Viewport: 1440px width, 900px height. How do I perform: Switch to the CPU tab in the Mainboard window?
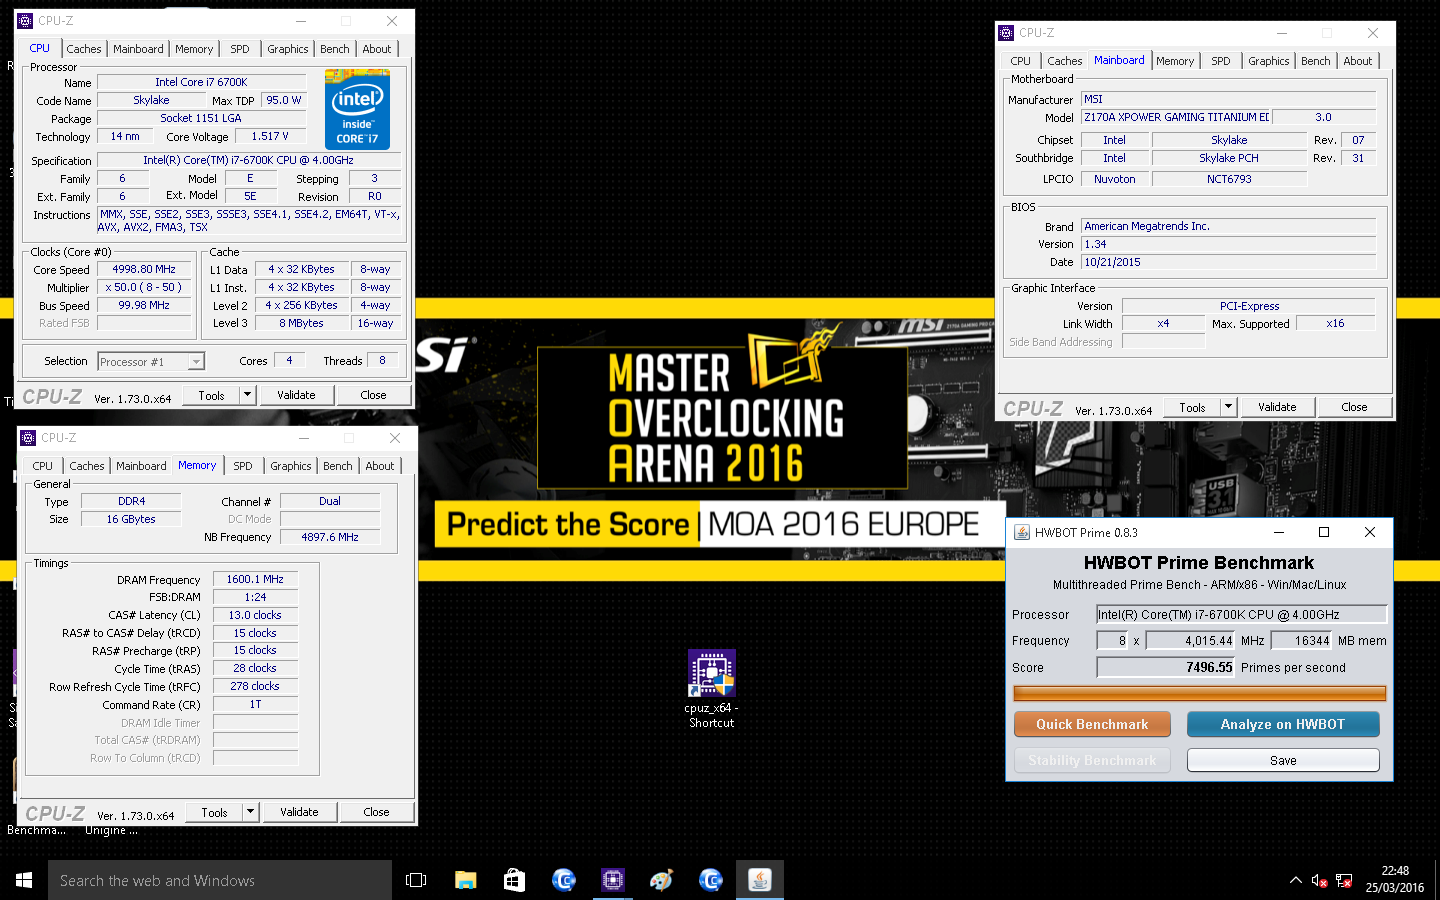click(x=1021, y=61)
